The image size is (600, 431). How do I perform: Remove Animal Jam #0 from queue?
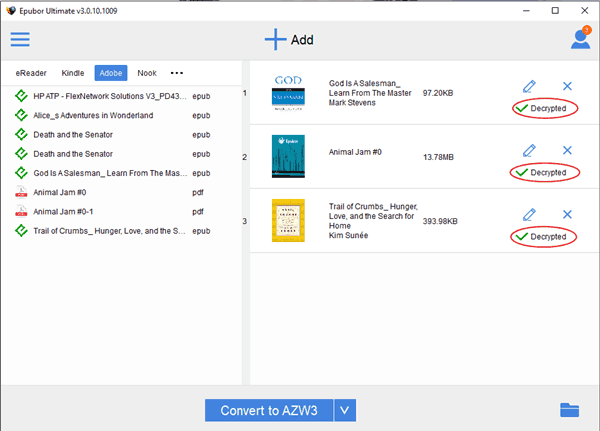pos(567,150)
